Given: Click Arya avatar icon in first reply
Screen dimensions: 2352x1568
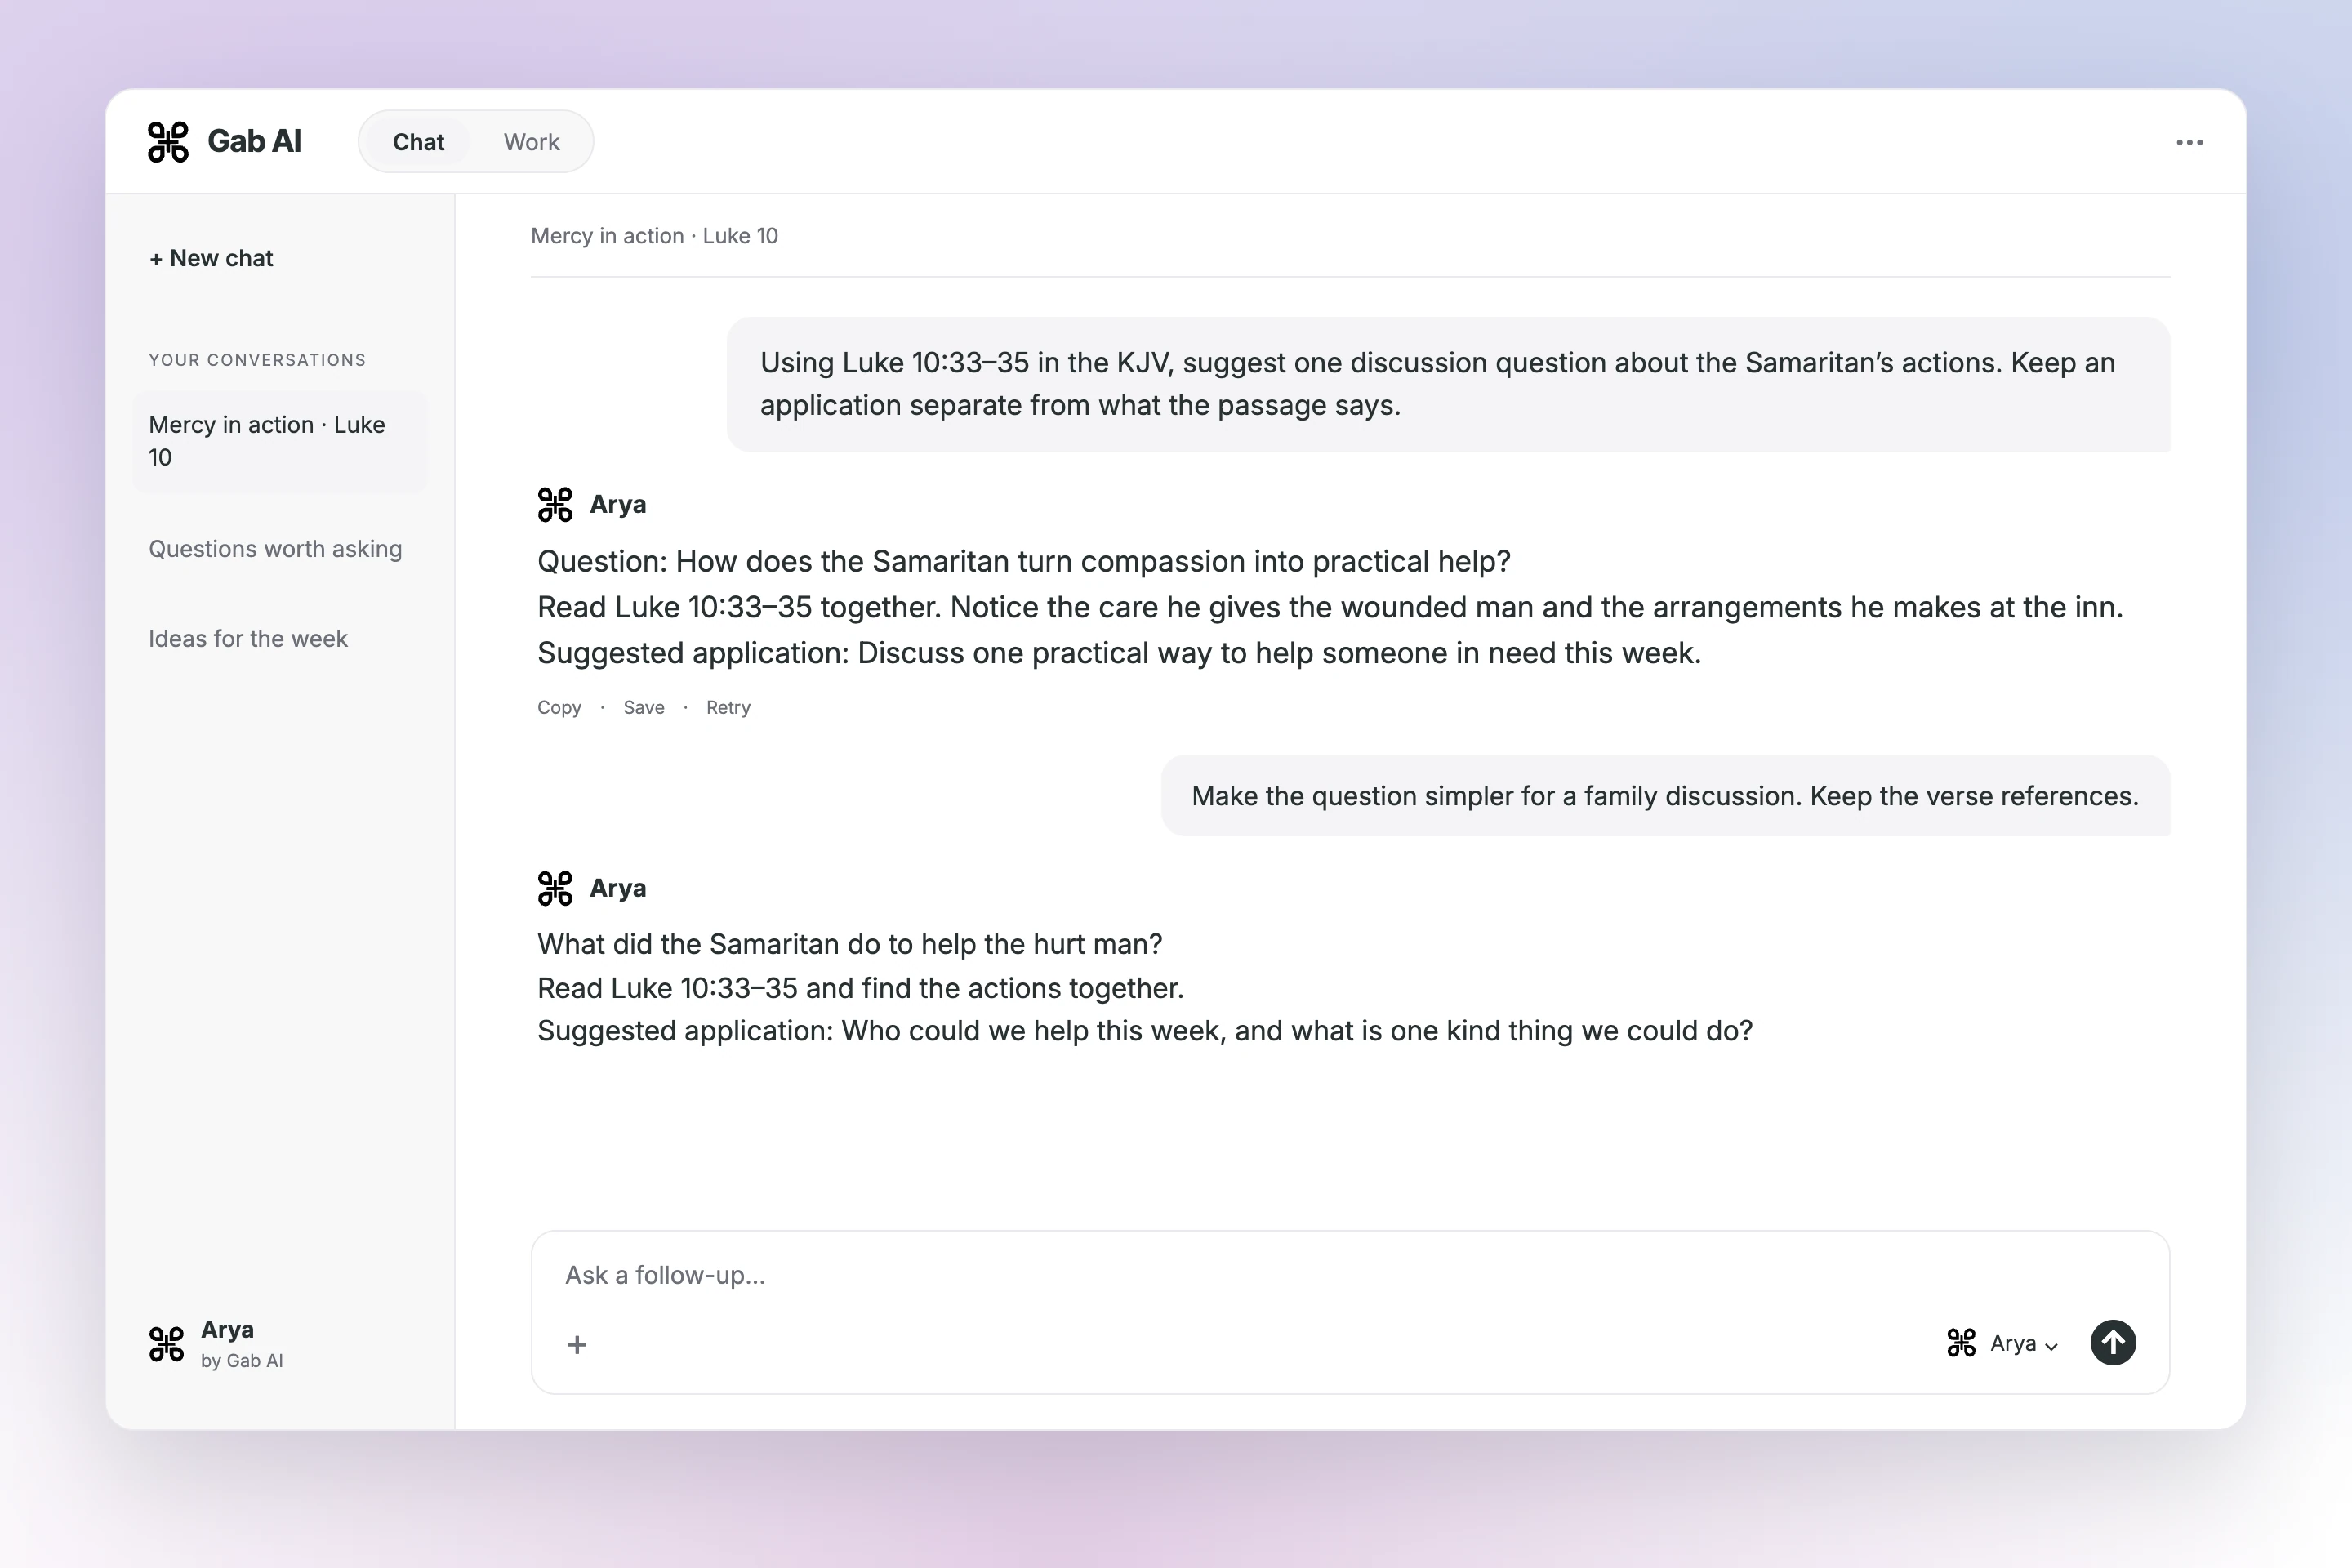Looking at the screenshot, I should [x=555, y=504].
